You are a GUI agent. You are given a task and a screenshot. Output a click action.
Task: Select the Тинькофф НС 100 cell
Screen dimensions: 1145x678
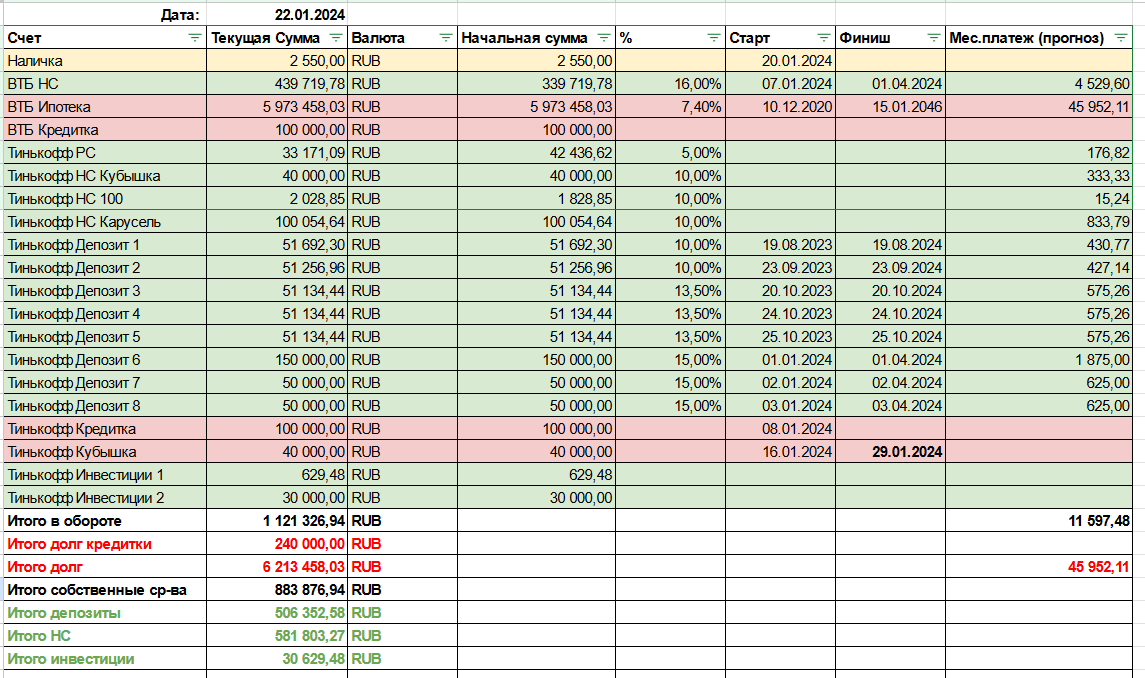click(x=105, y=199)
